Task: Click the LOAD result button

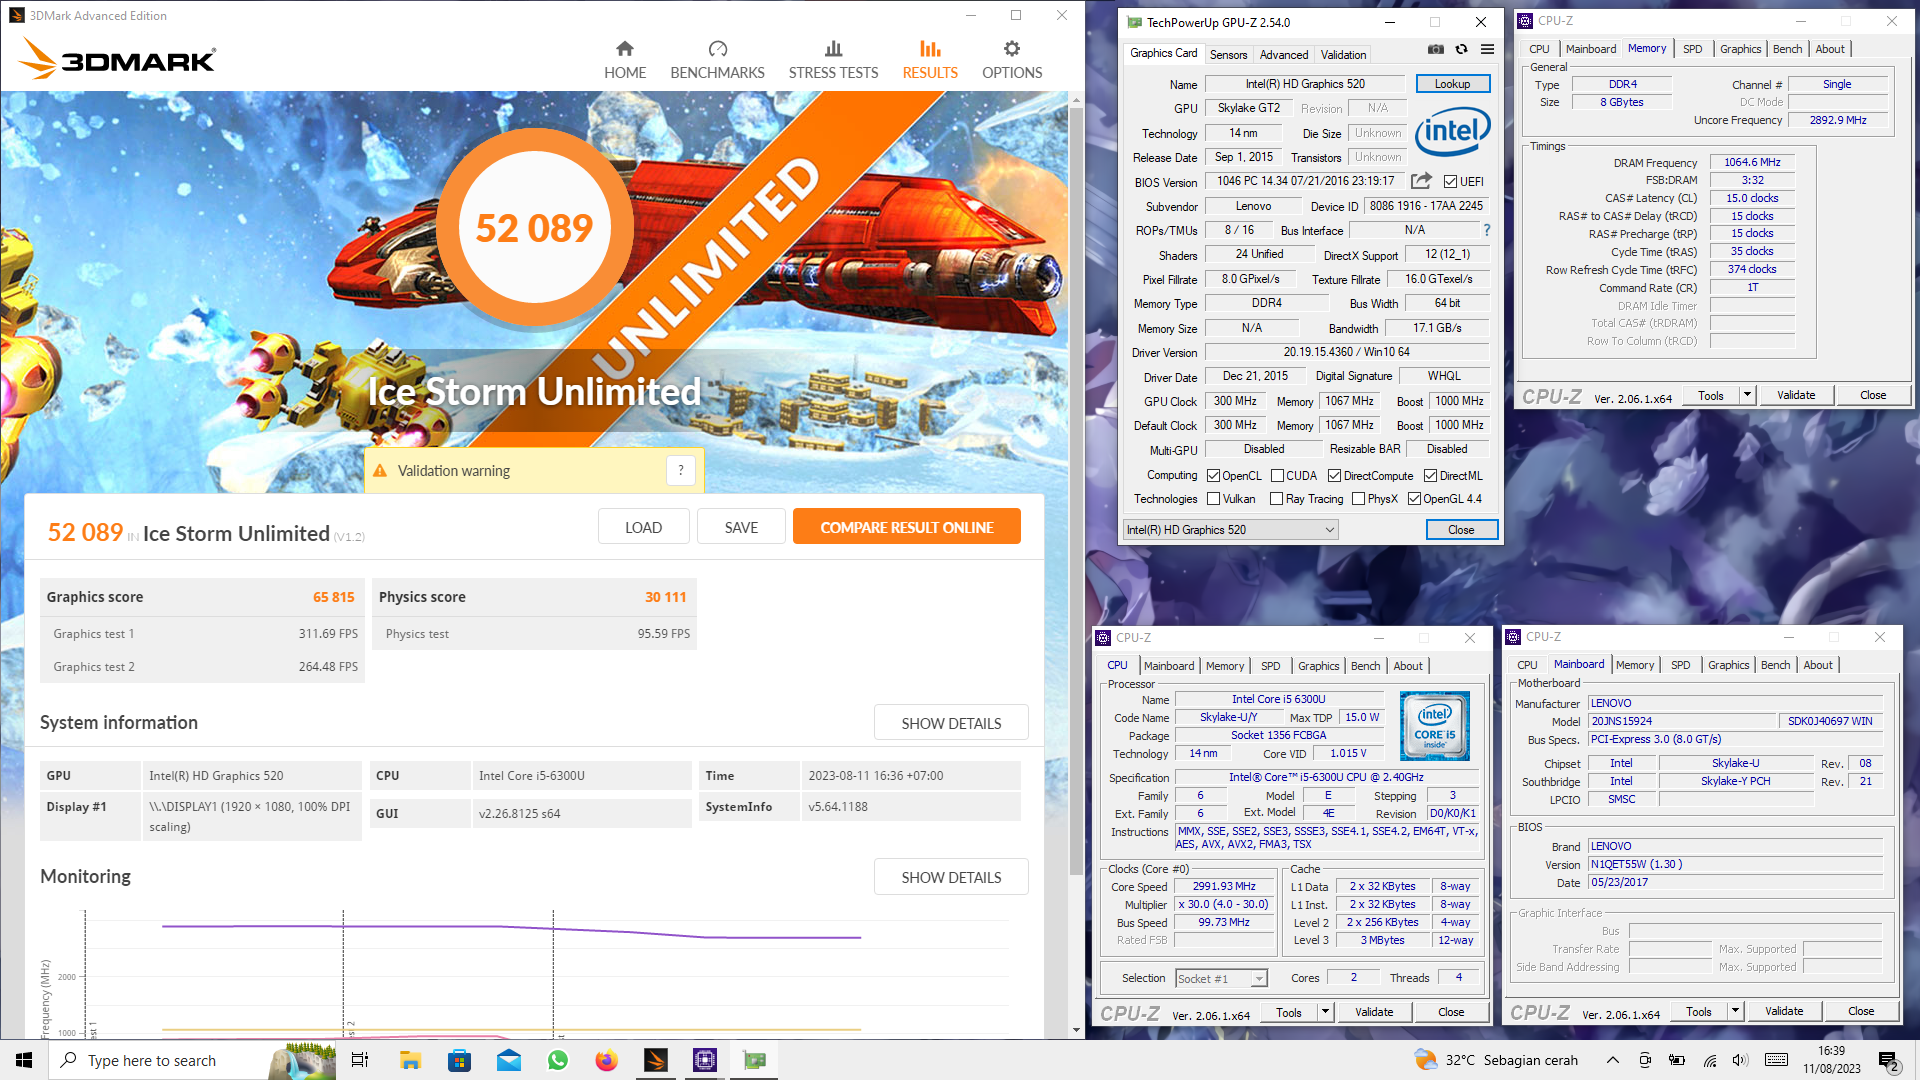Action: 643,527
